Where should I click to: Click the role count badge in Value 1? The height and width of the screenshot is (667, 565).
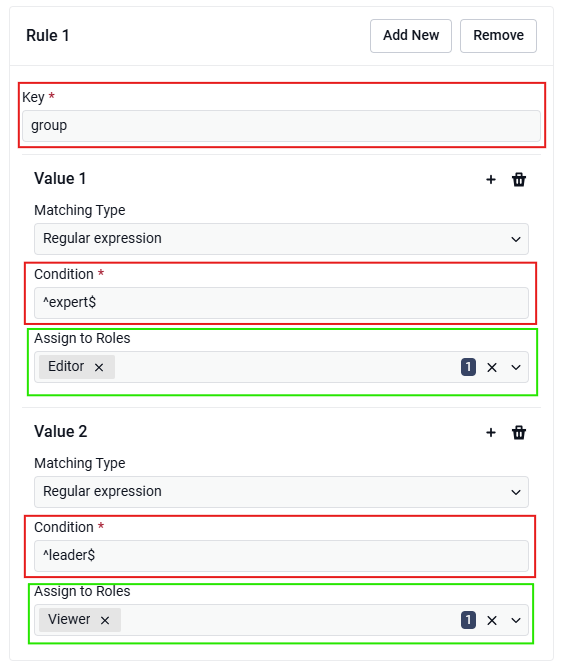[x=468, y=367]
